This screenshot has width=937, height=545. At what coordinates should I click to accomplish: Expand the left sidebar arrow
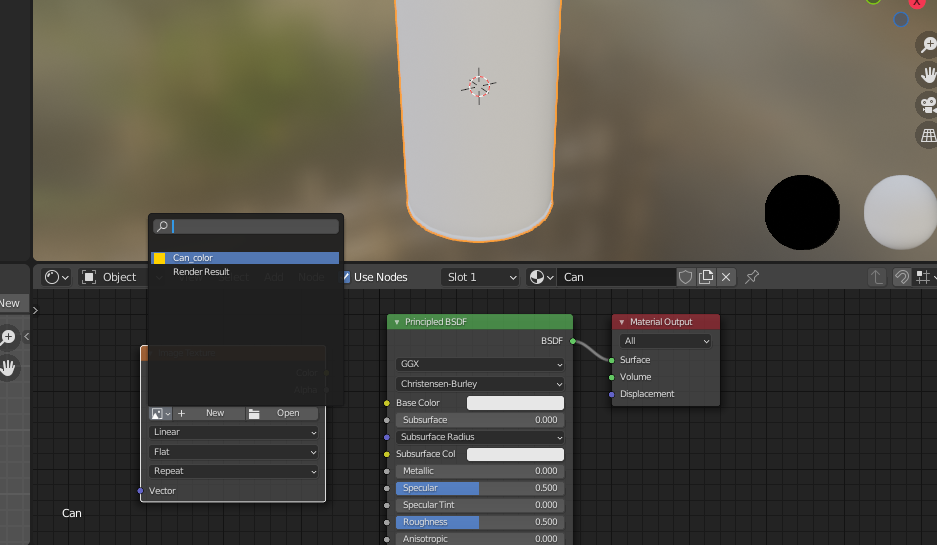coord(35,310)
